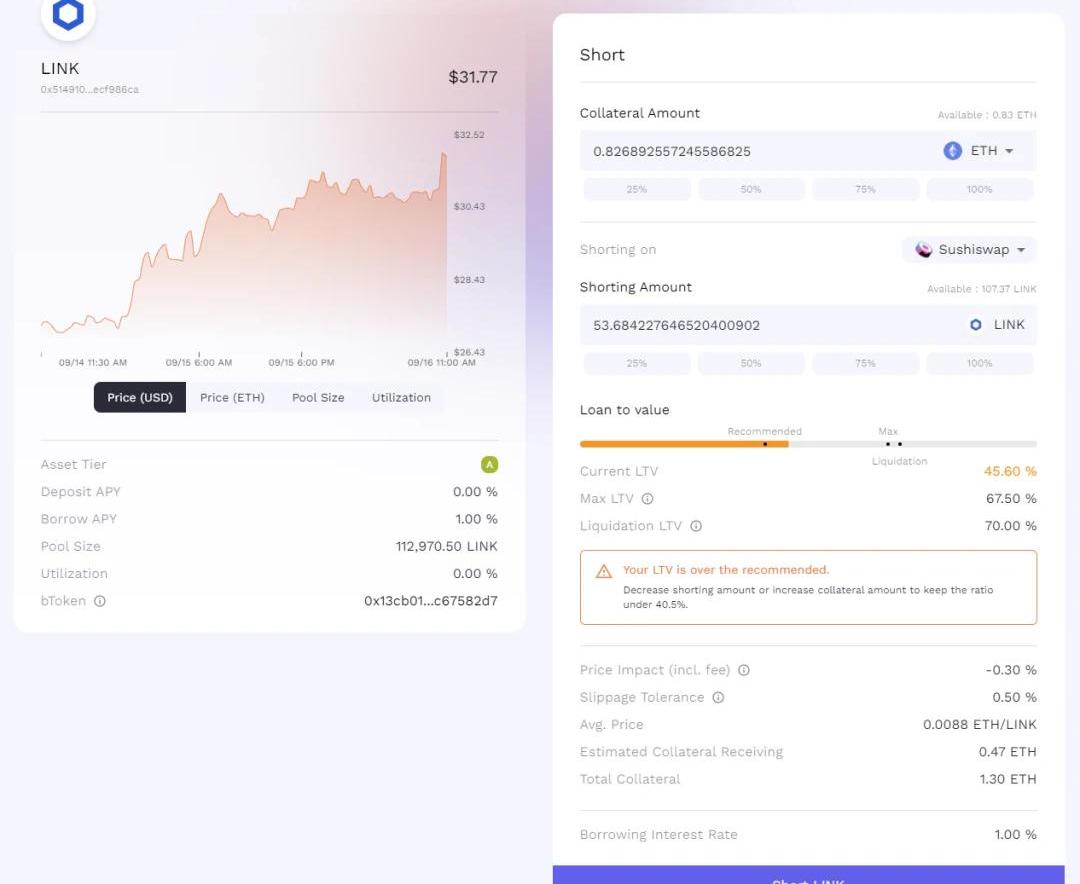Click the Slippage Tolerance info icon
The image size is (1080, 884).
tap(718, 698)
